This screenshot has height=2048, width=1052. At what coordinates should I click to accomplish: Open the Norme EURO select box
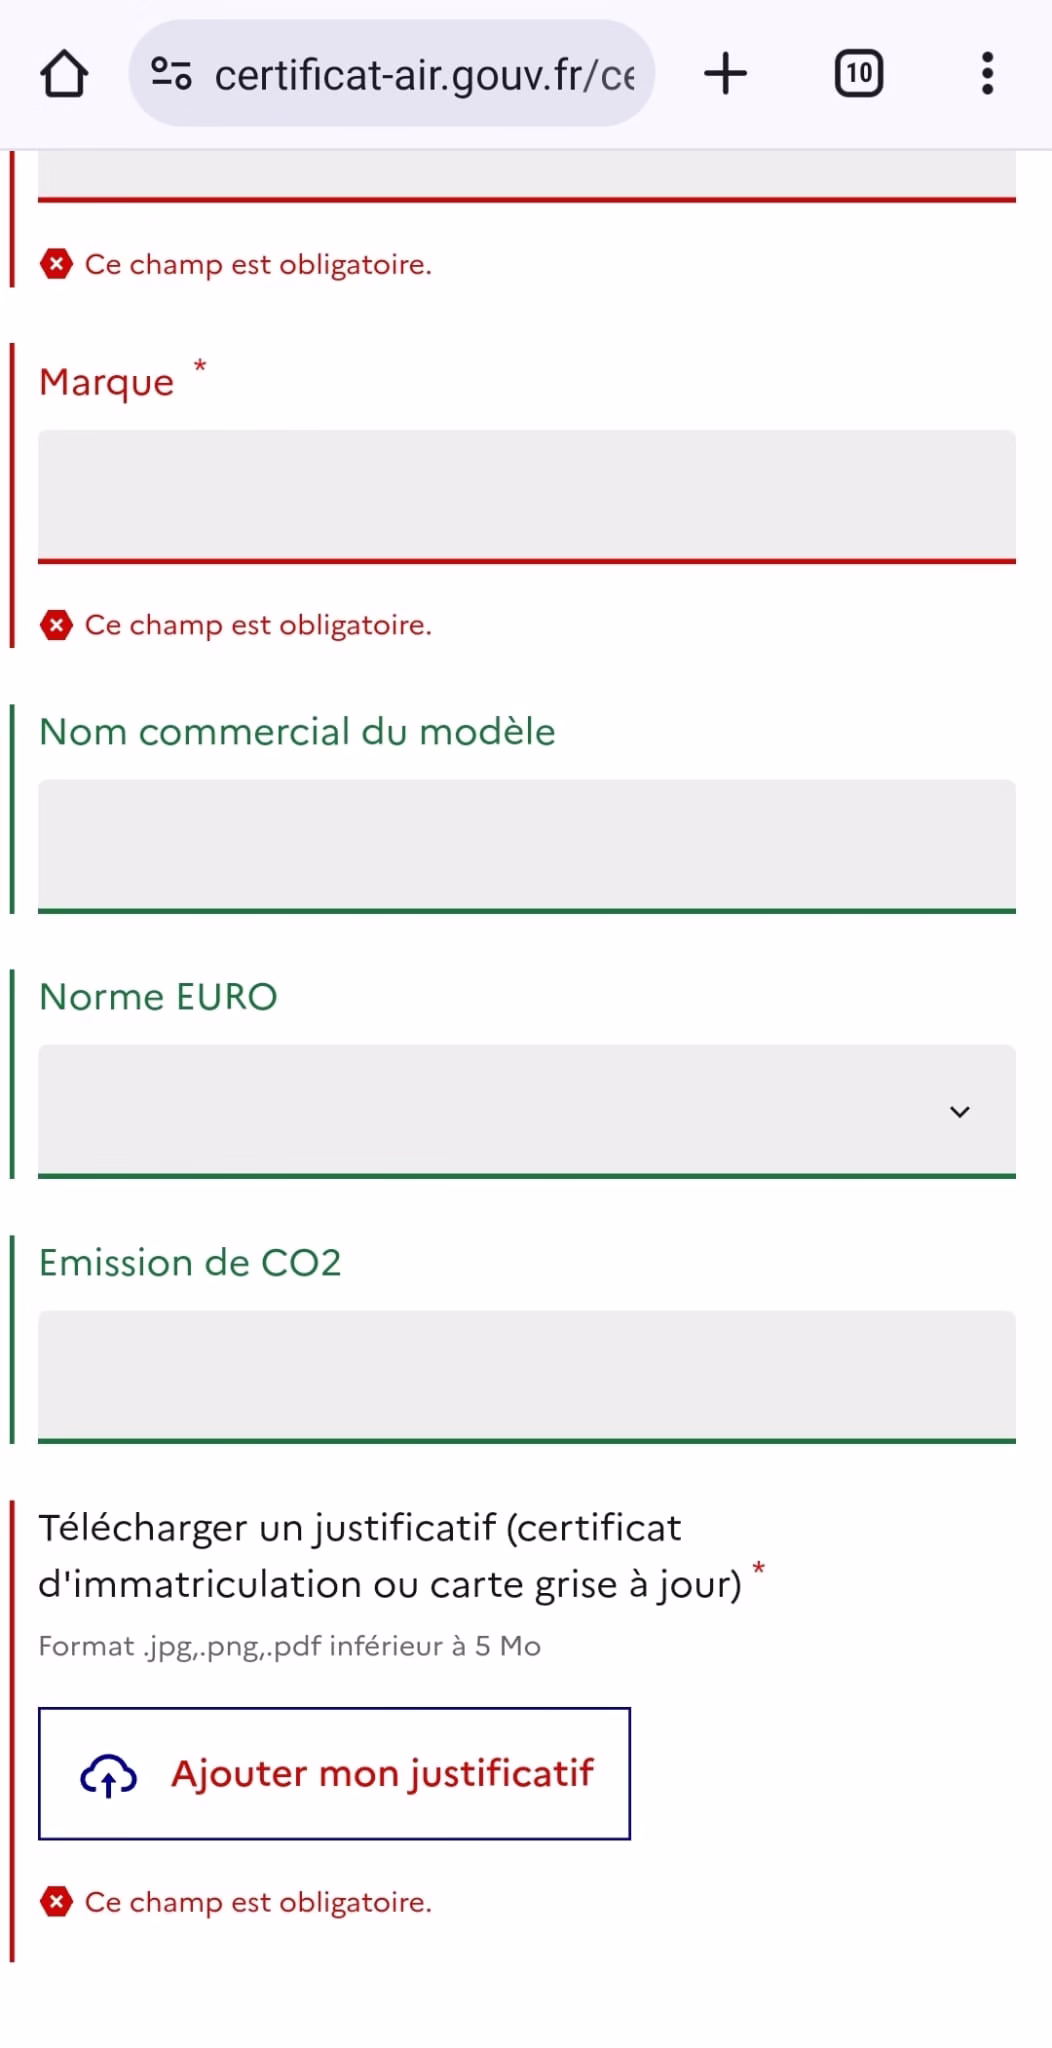click(527, 1111)
